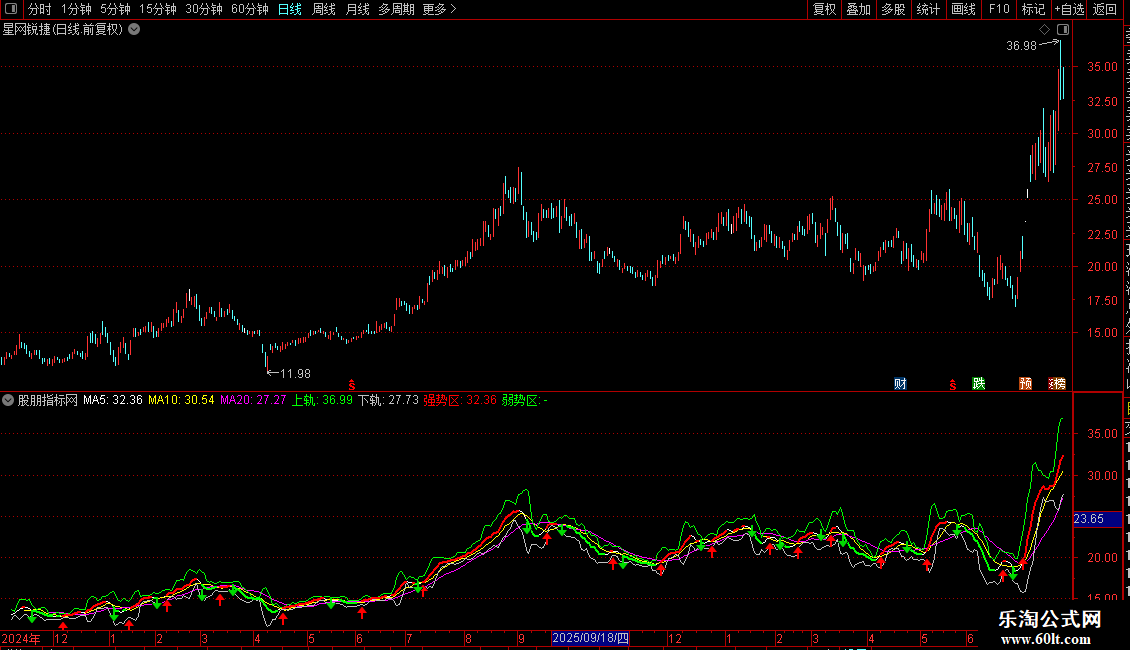Toggle the right side panel icon
This screenshot has width=1130, height=650.
tap(1063, 30)
